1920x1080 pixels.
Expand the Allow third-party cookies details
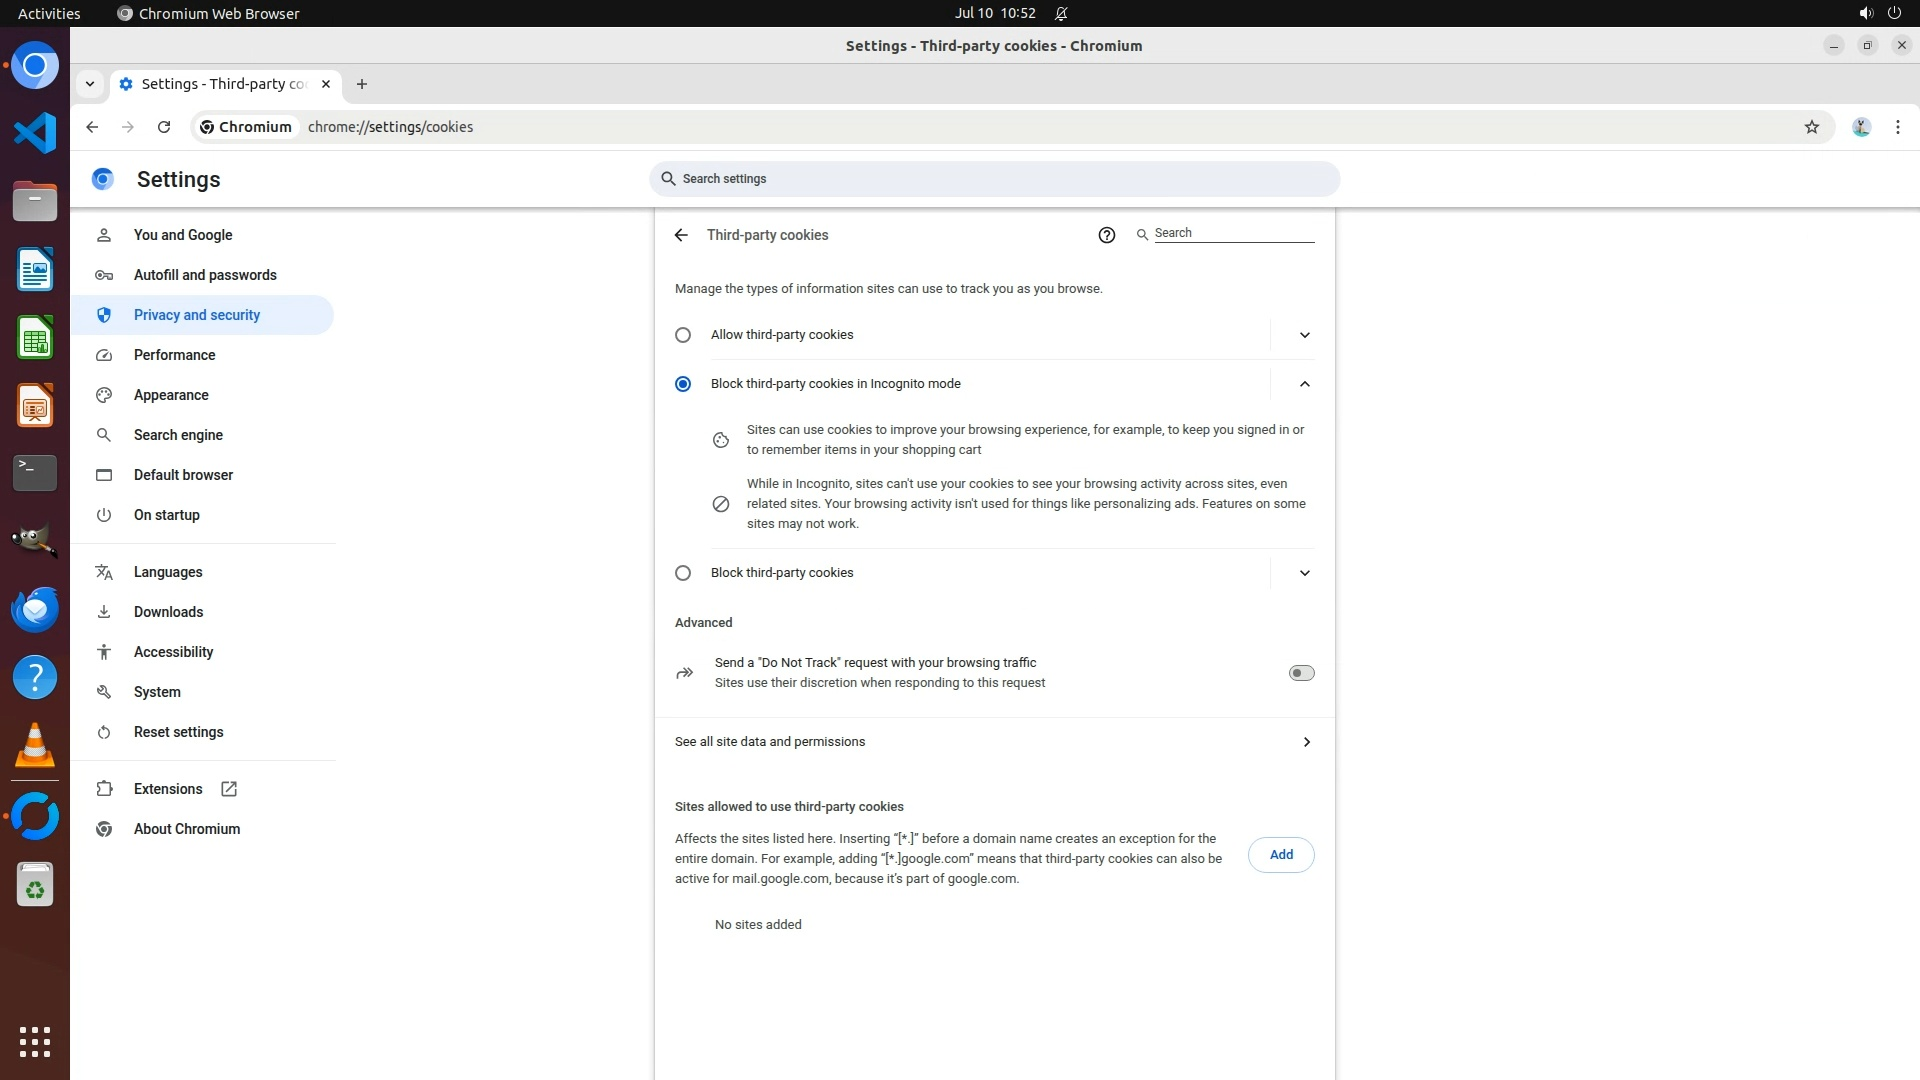click(x=1304, y=335)
